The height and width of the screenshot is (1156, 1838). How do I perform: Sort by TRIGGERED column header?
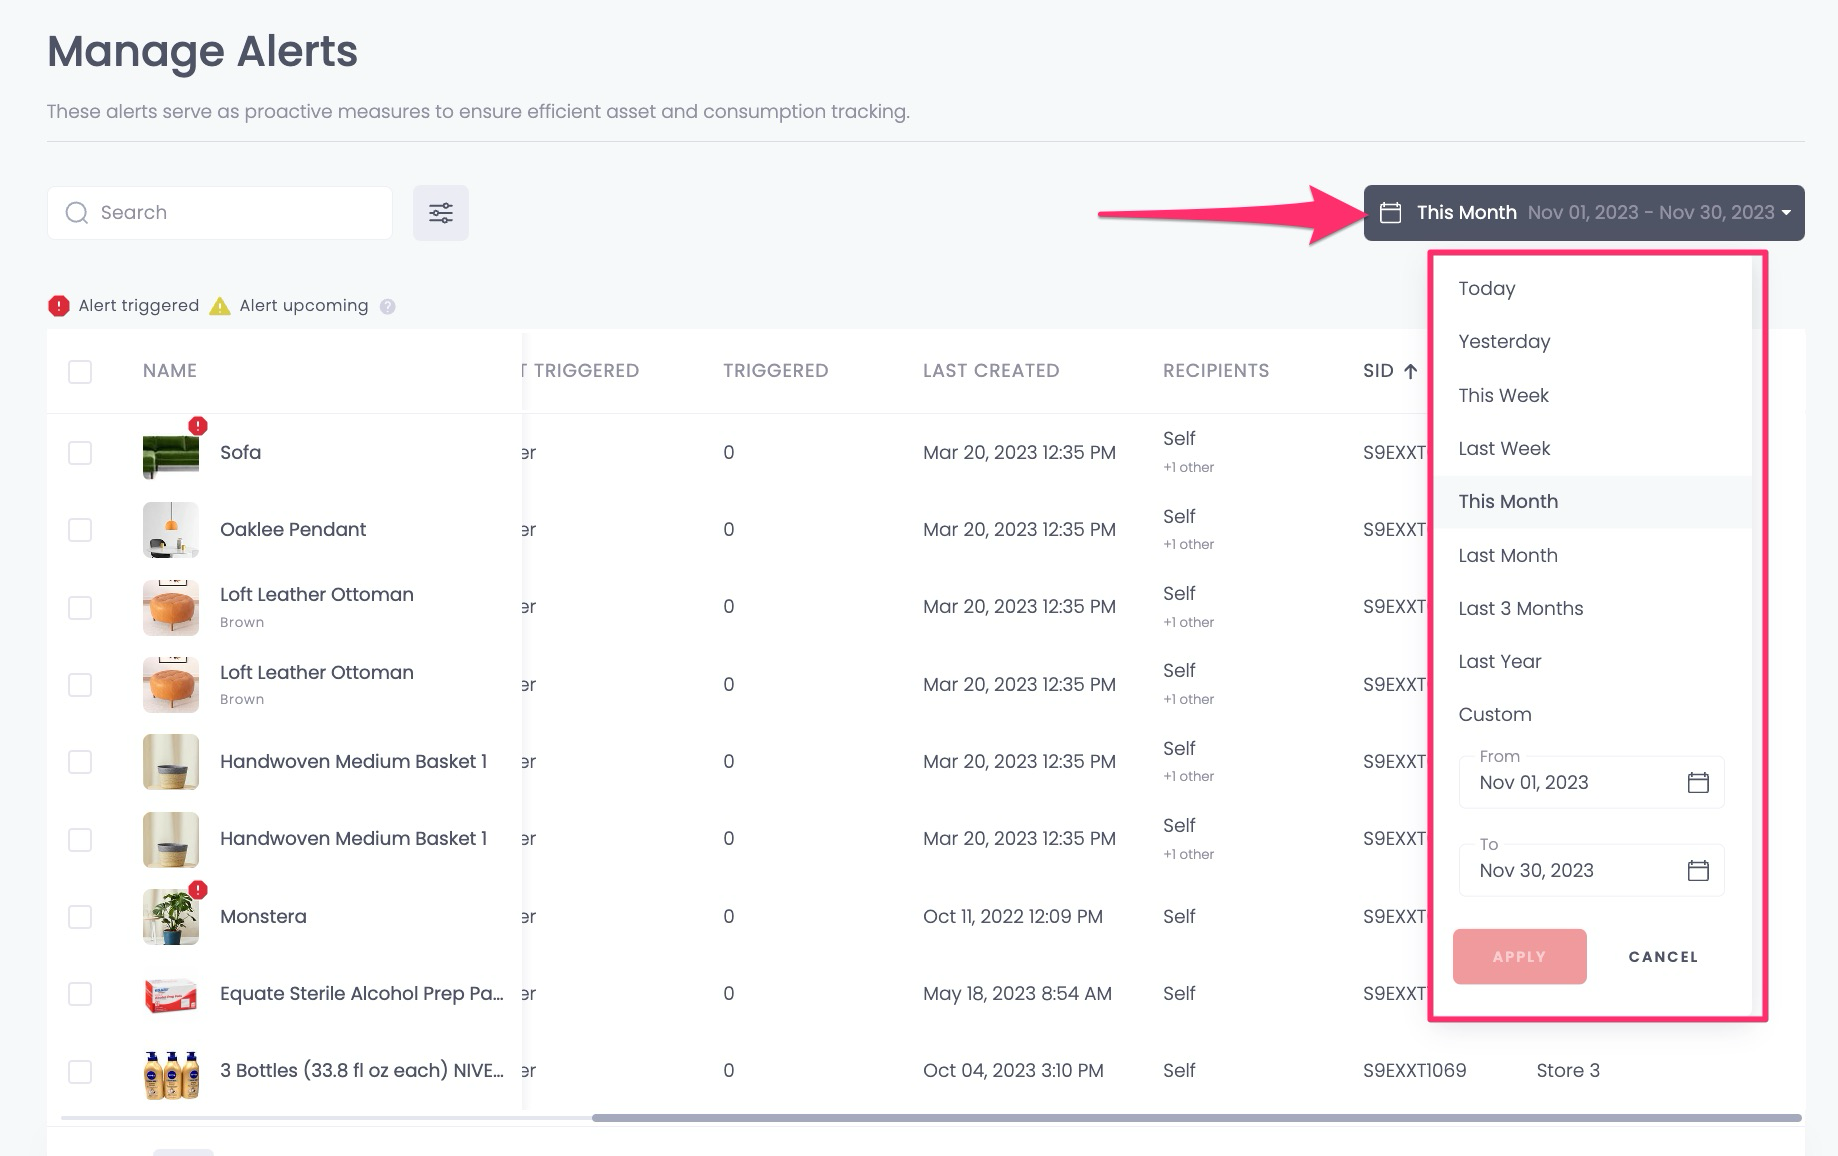[x=776, y=371]
